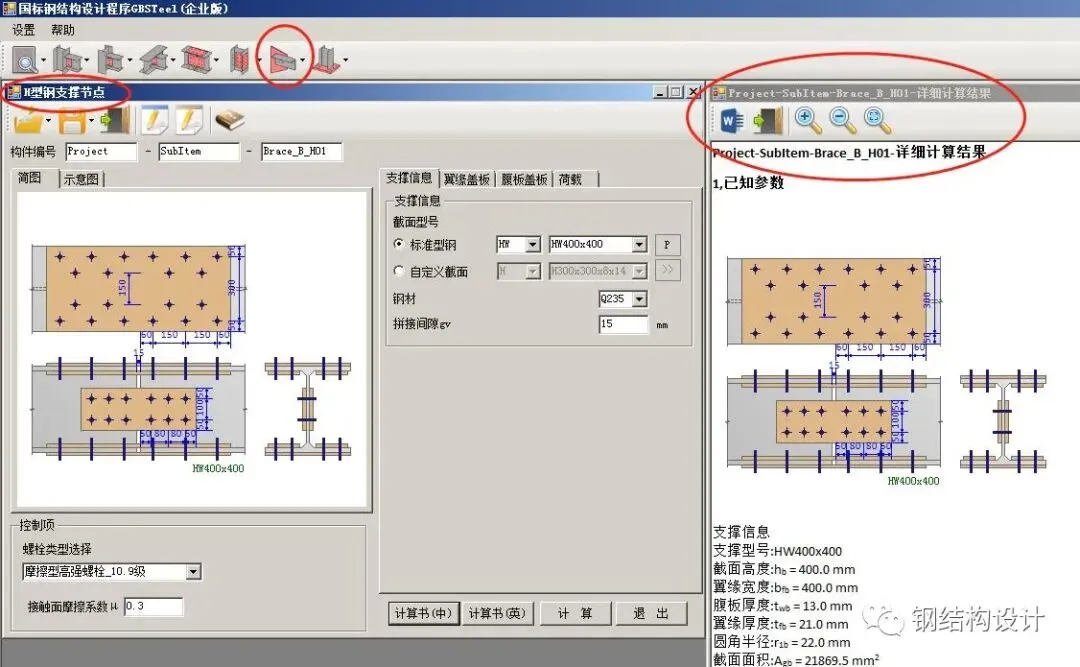The height and width of the screenshot is (667, 1080).
Task: Select the column base plate icon
Action: coord(326,60)
